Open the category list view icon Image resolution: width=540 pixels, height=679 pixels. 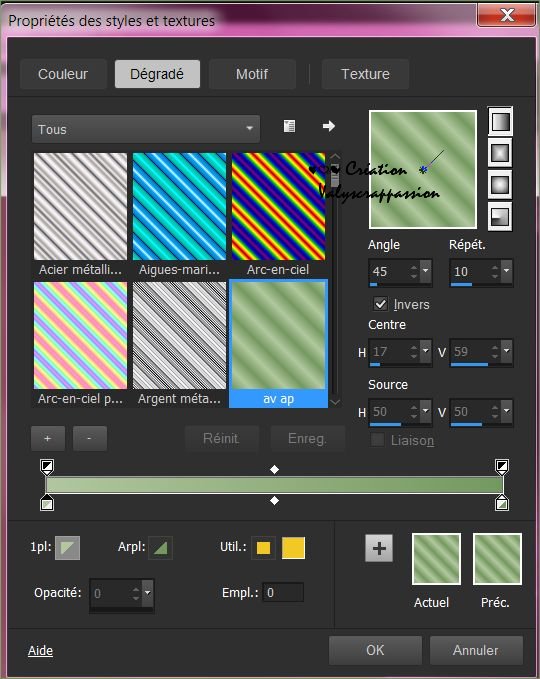coord(289,126)
